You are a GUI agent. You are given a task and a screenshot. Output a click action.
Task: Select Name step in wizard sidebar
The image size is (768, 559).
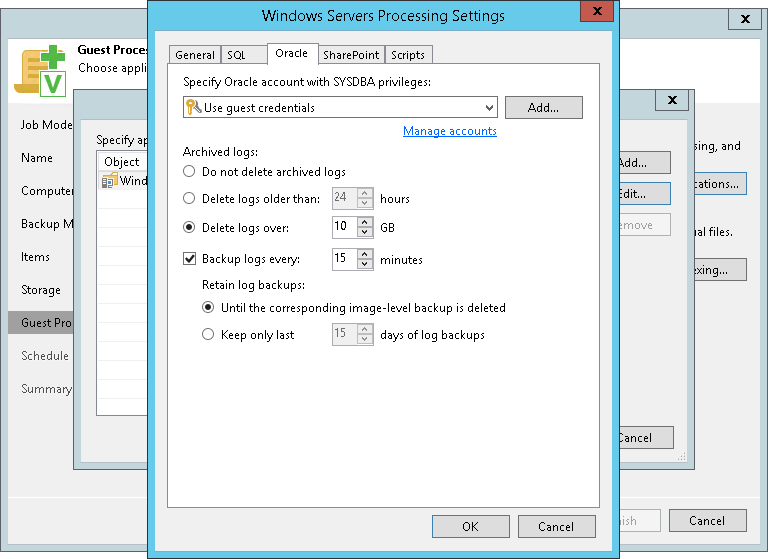[x=37, y=158]
